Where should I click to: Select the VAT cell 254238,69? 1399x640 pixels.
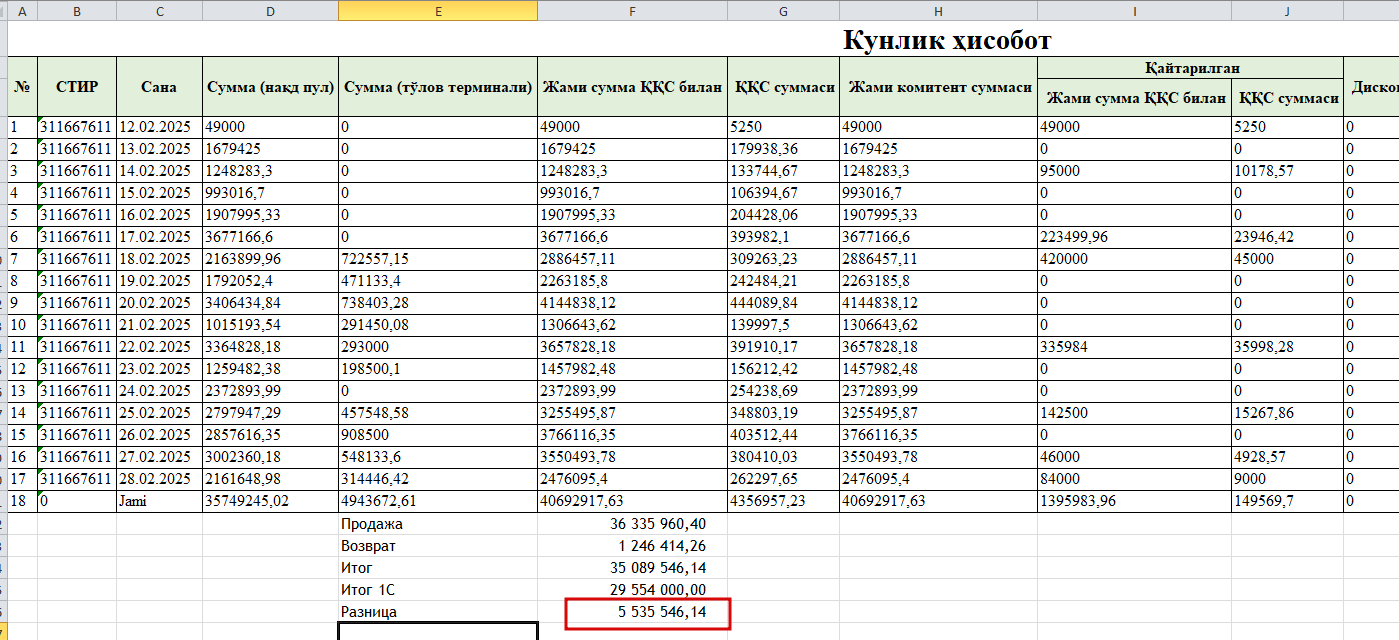[x=783, y=391]
